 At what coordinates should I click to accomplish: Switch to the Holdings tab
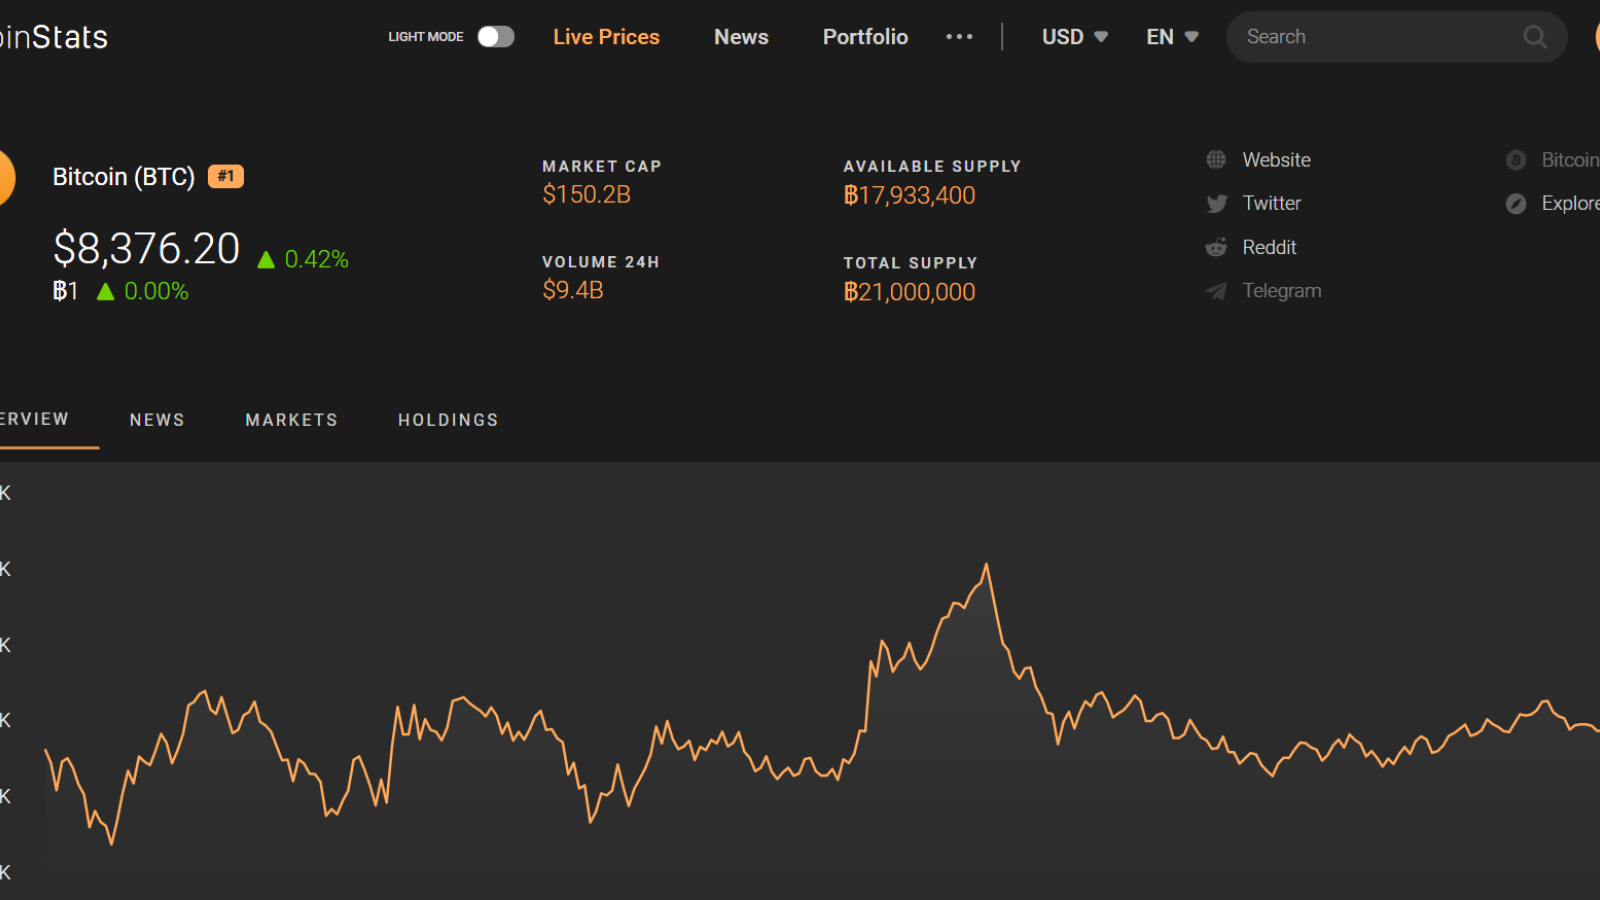pyautogui.click(x=448, y=420)
